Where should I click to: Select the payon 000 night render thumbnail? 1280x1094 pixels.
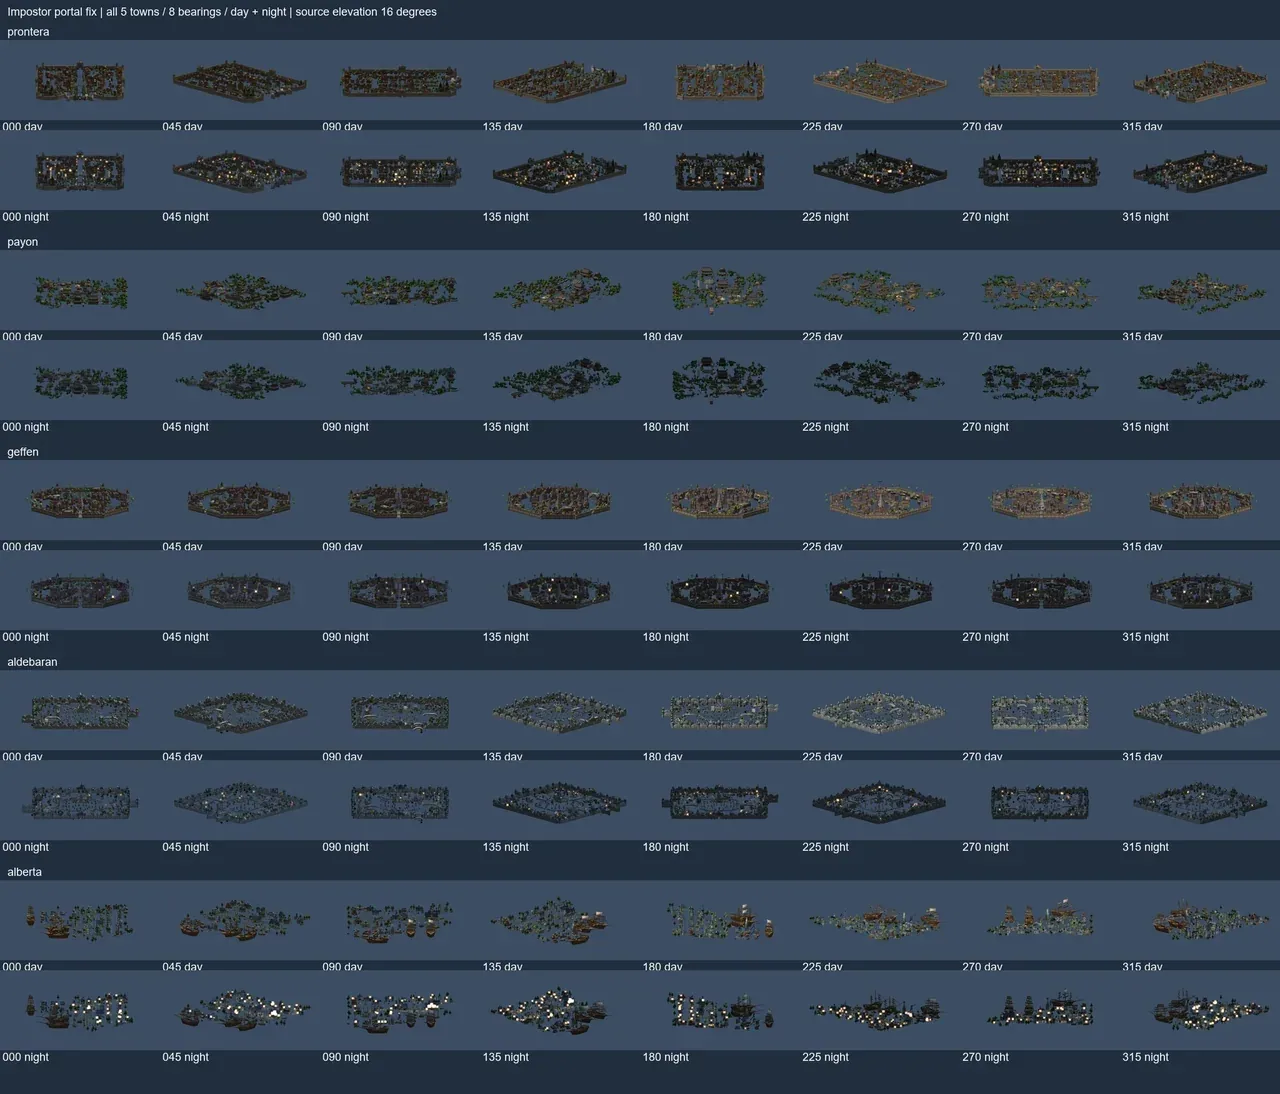(80, 380)
